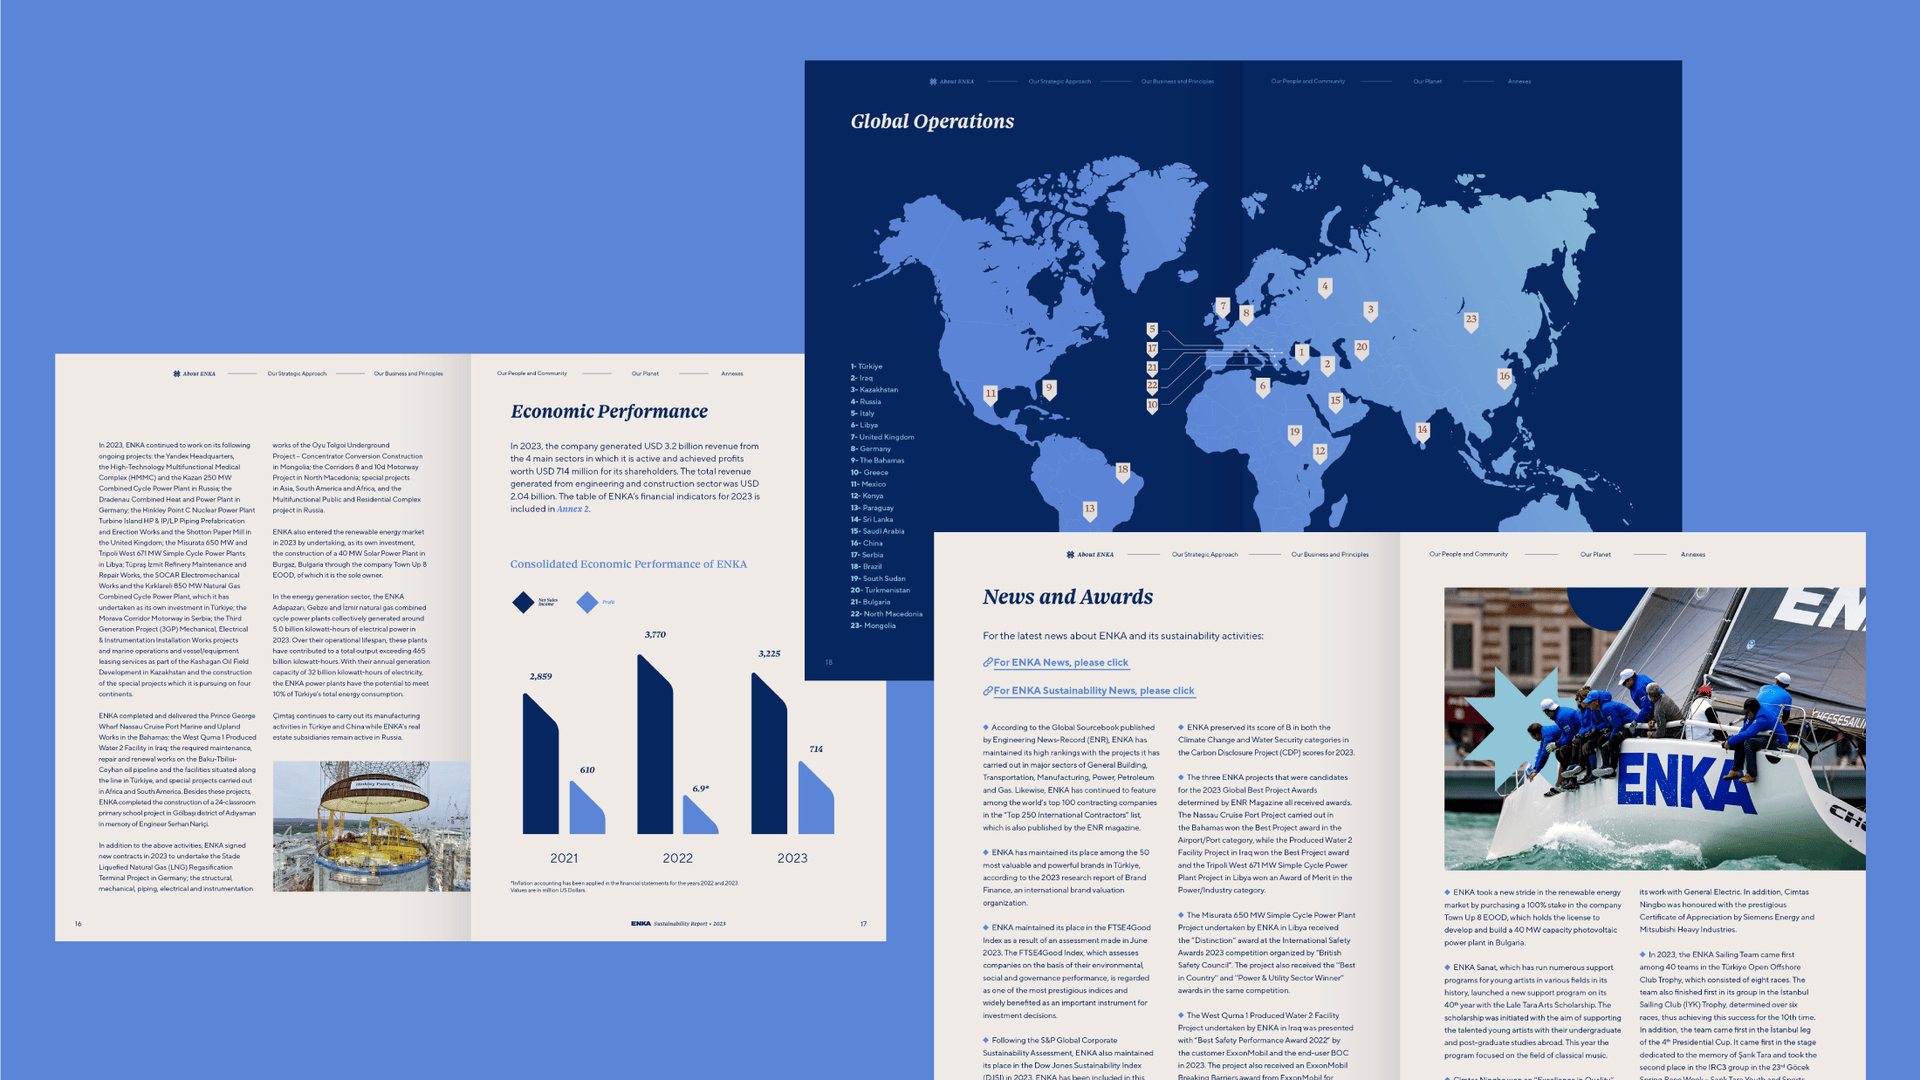The image size is (1920, 1080).
Task: Open 'For ENKA News, please click' link
Action: point(1060,663)
